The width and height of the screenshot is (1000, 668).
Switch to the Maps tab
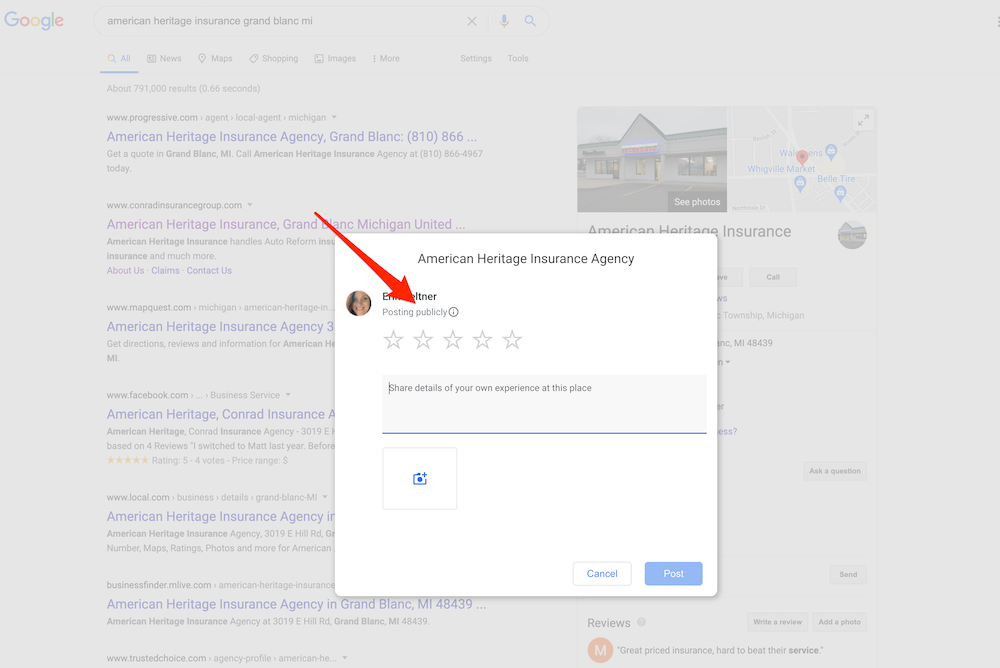pyautogui.click(x=215, y=58)
